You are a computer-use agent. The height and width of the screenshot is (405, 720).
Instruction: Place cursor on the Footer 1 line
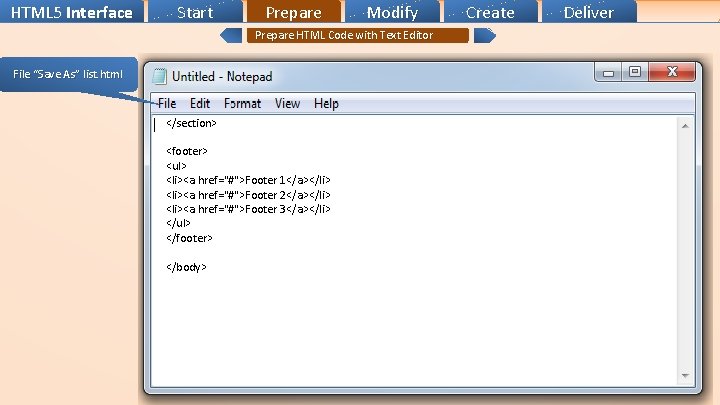(x=248, y=180)
